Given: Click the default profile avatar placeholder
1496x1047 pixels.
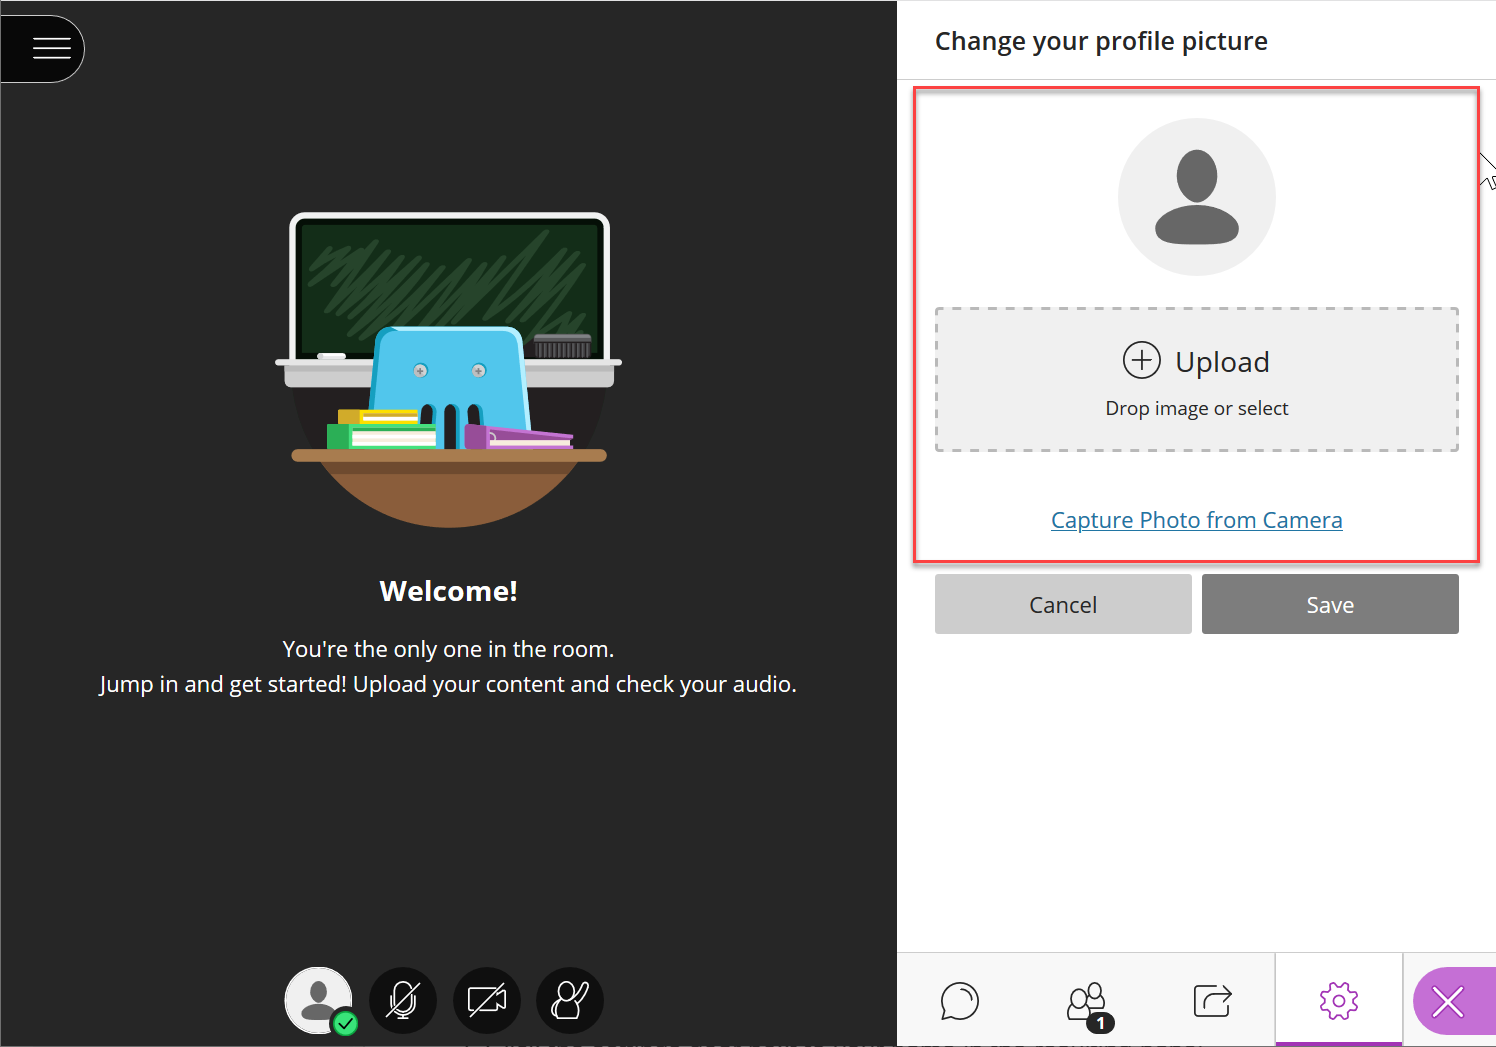Looking at the screenshot, I should tap(1197, 197).
